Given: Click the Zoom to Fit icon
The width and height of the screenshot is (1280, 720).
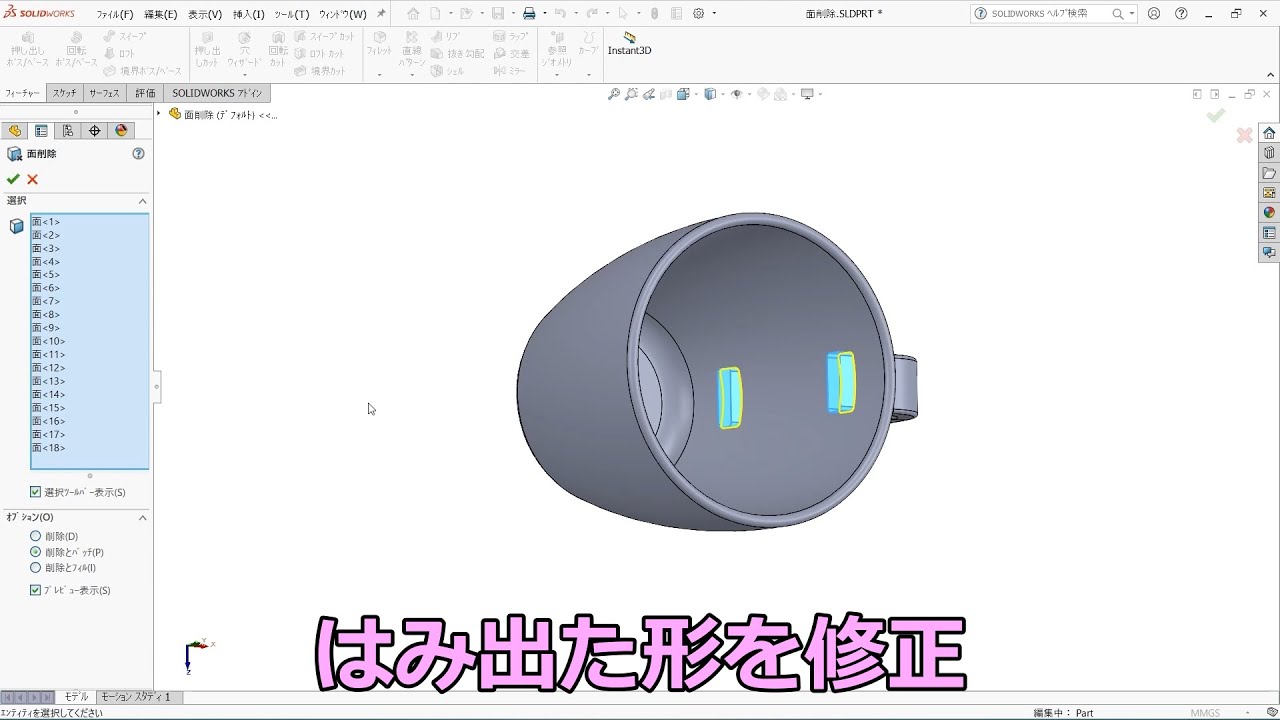Looking at the screenshot, I should coord(614,94).
